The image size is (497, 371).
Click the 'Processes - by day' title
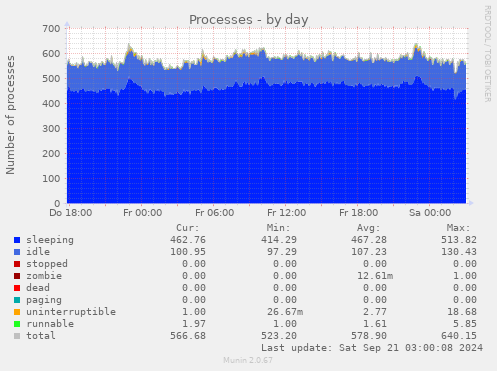pyautogui.click(x=249, y=20)
